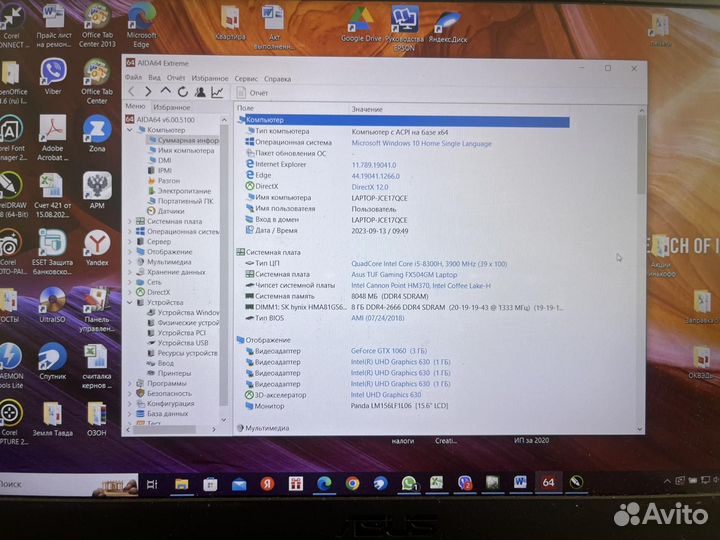Click the Chrome icon in the taskbar
Screen dimensions: 720x540
[x=352, y=483]
